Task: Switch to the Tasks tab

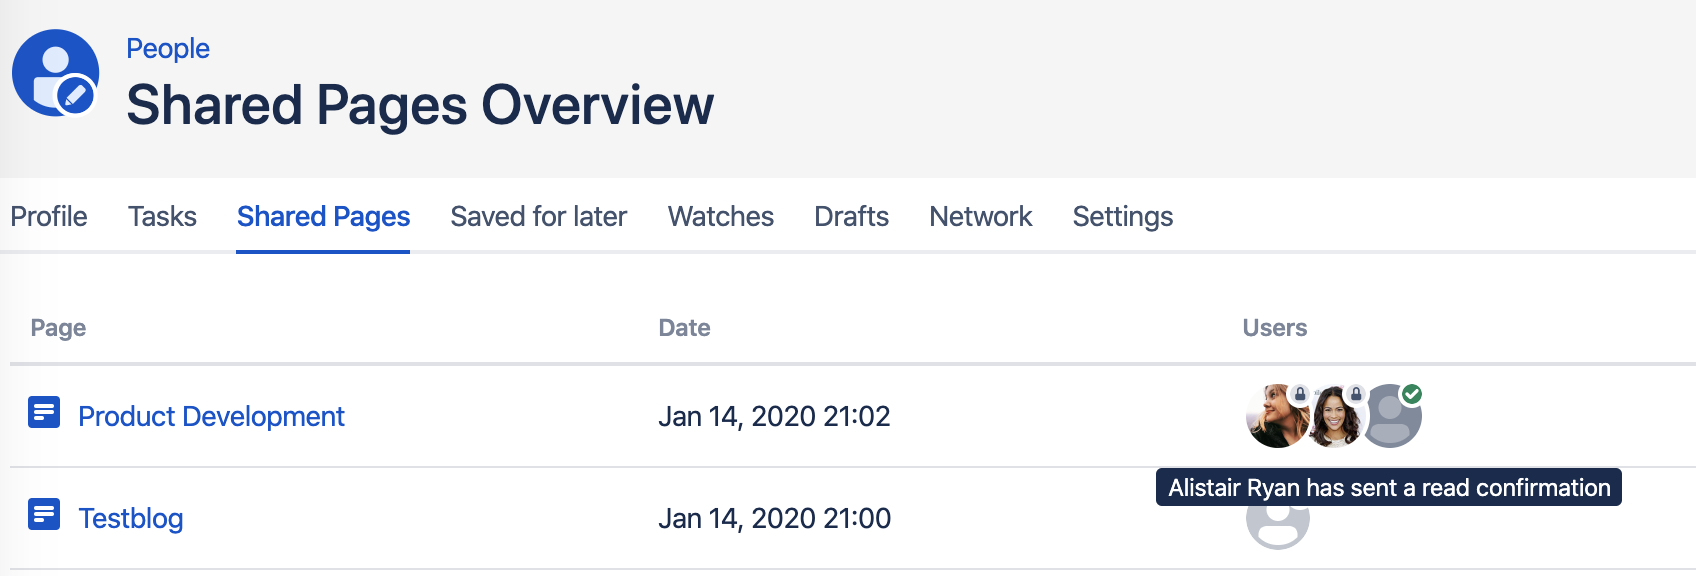Action: tap(162, 216)
